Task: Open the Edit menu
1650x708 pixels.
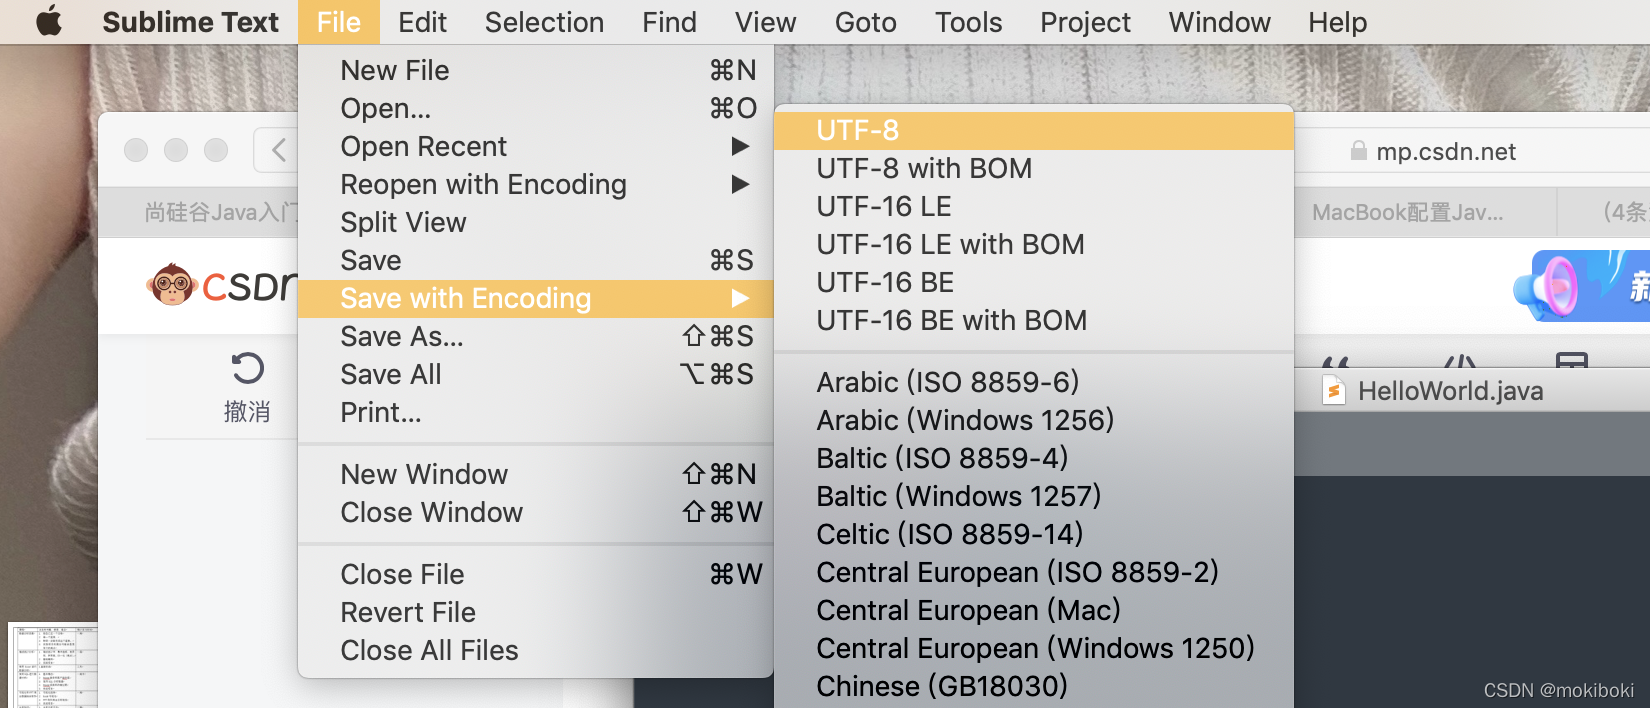Action: 422,22
